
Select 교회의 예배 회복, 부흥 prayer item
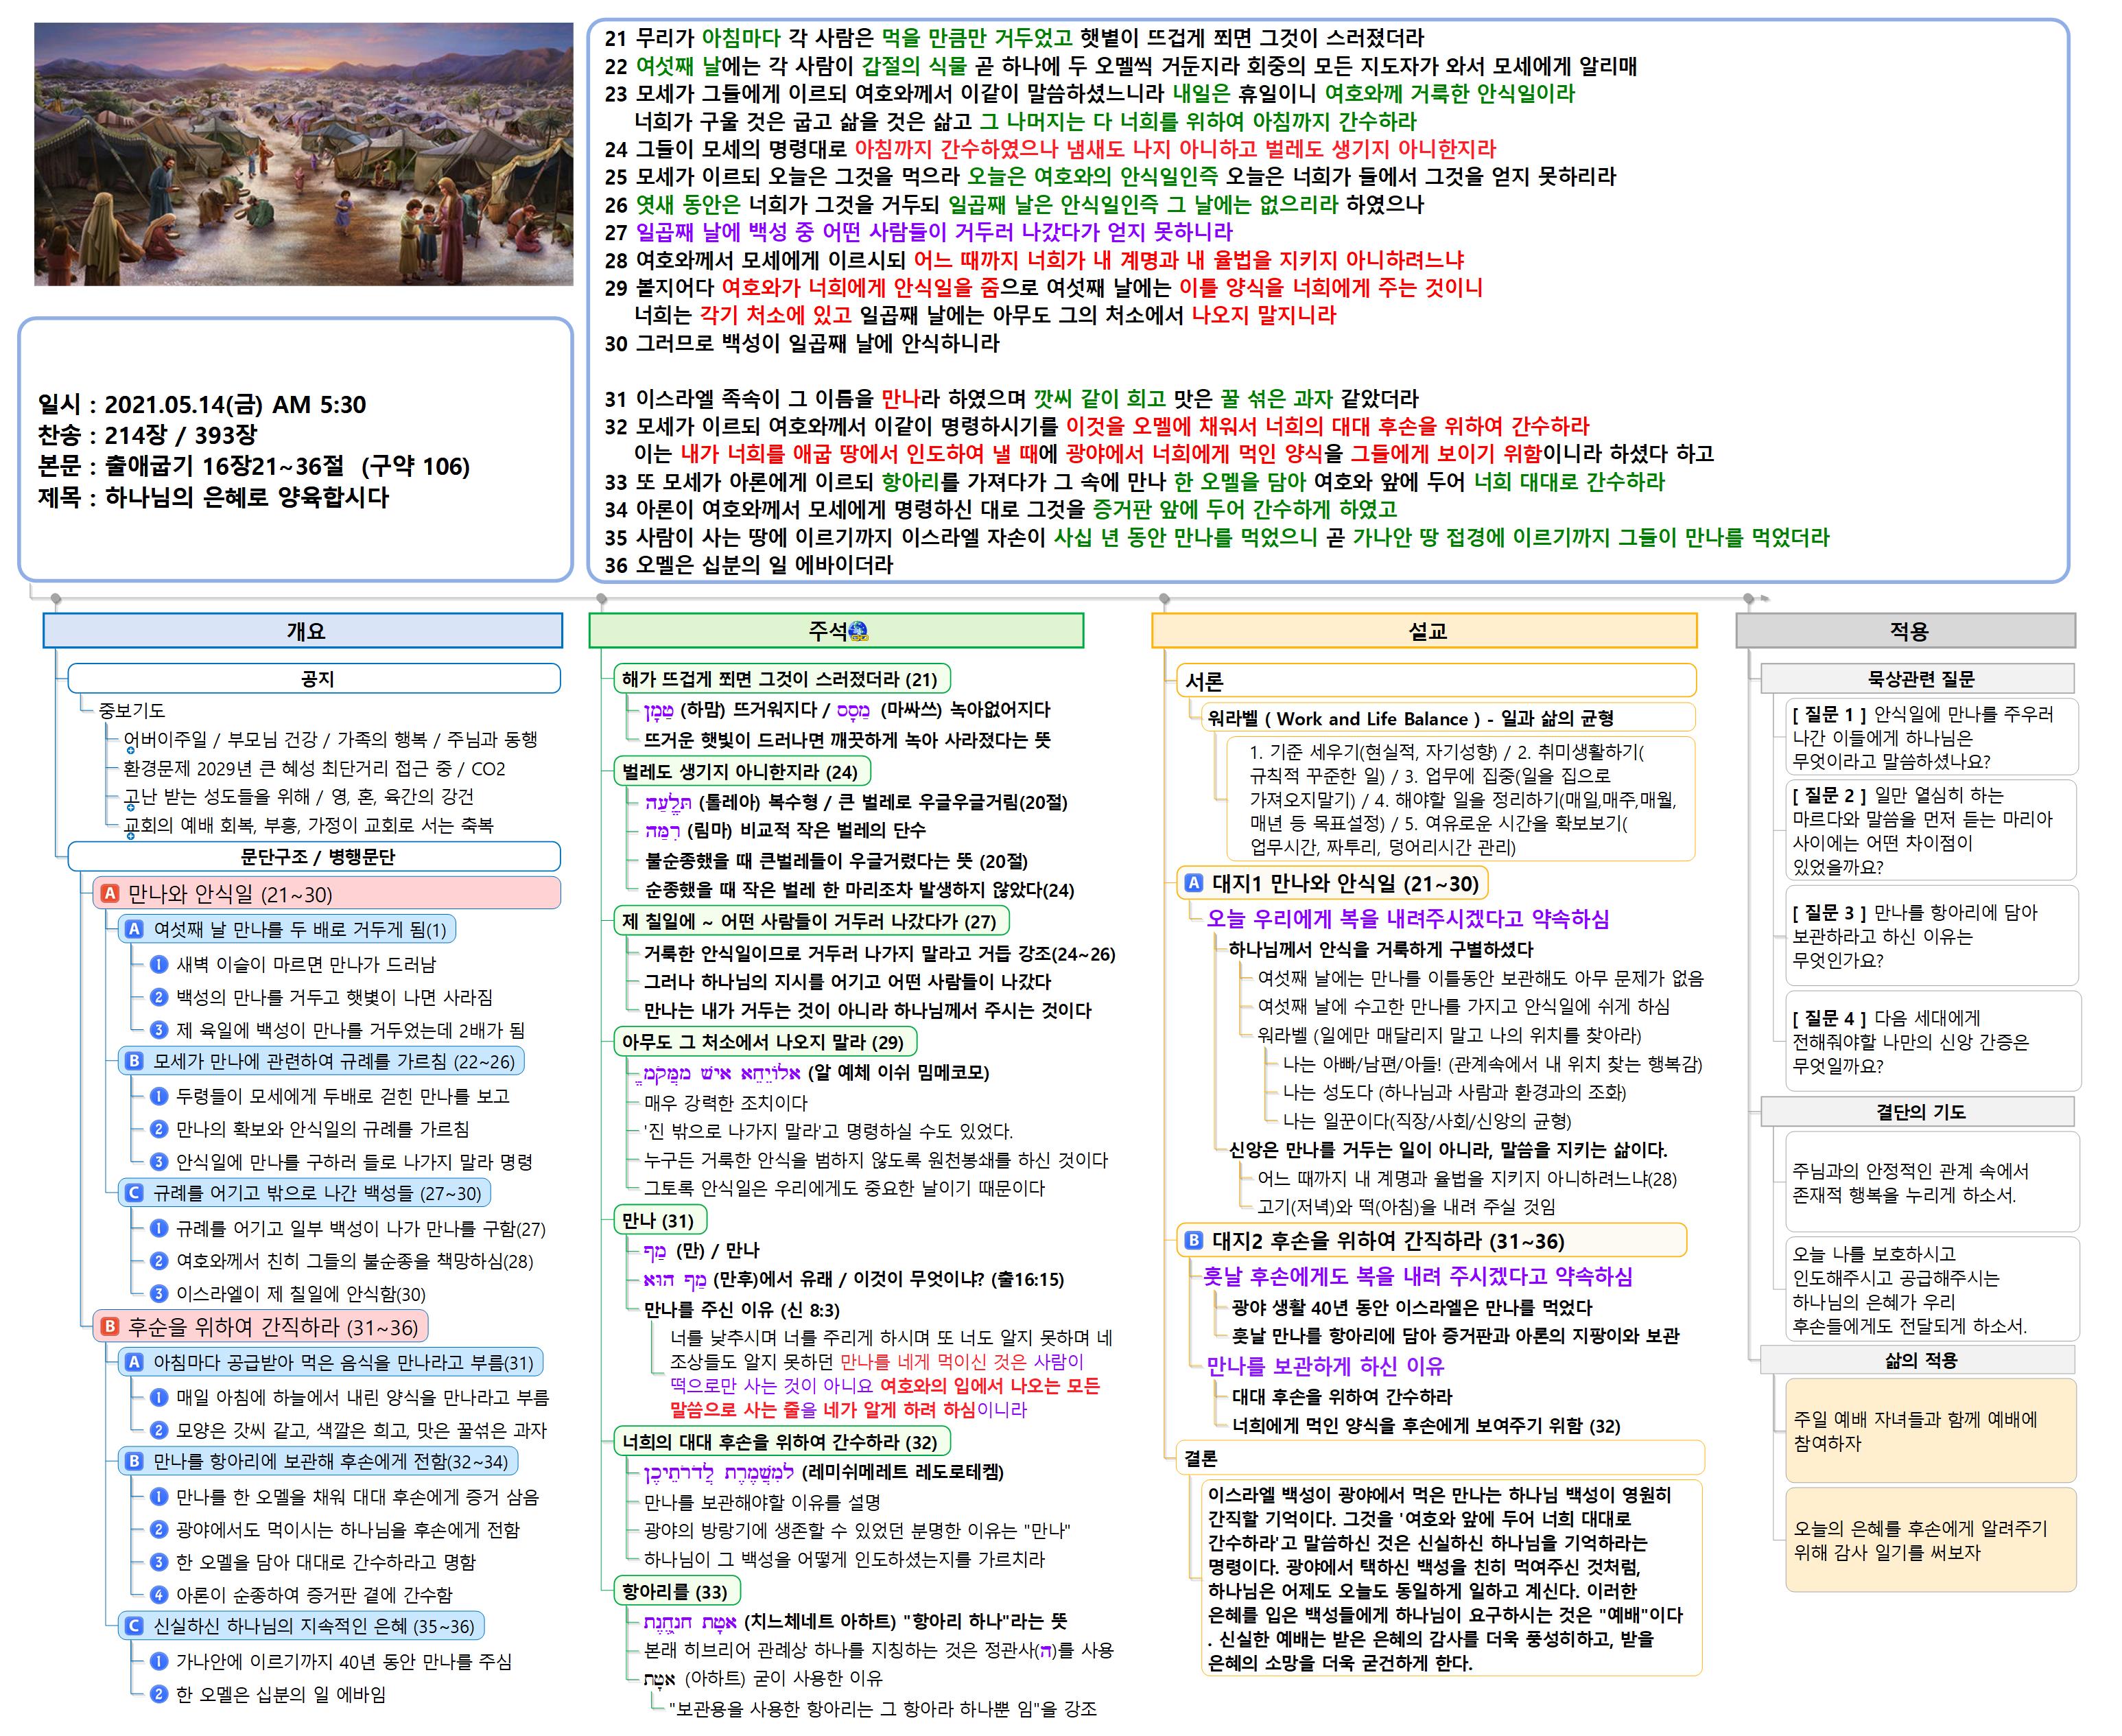(308, 825)
